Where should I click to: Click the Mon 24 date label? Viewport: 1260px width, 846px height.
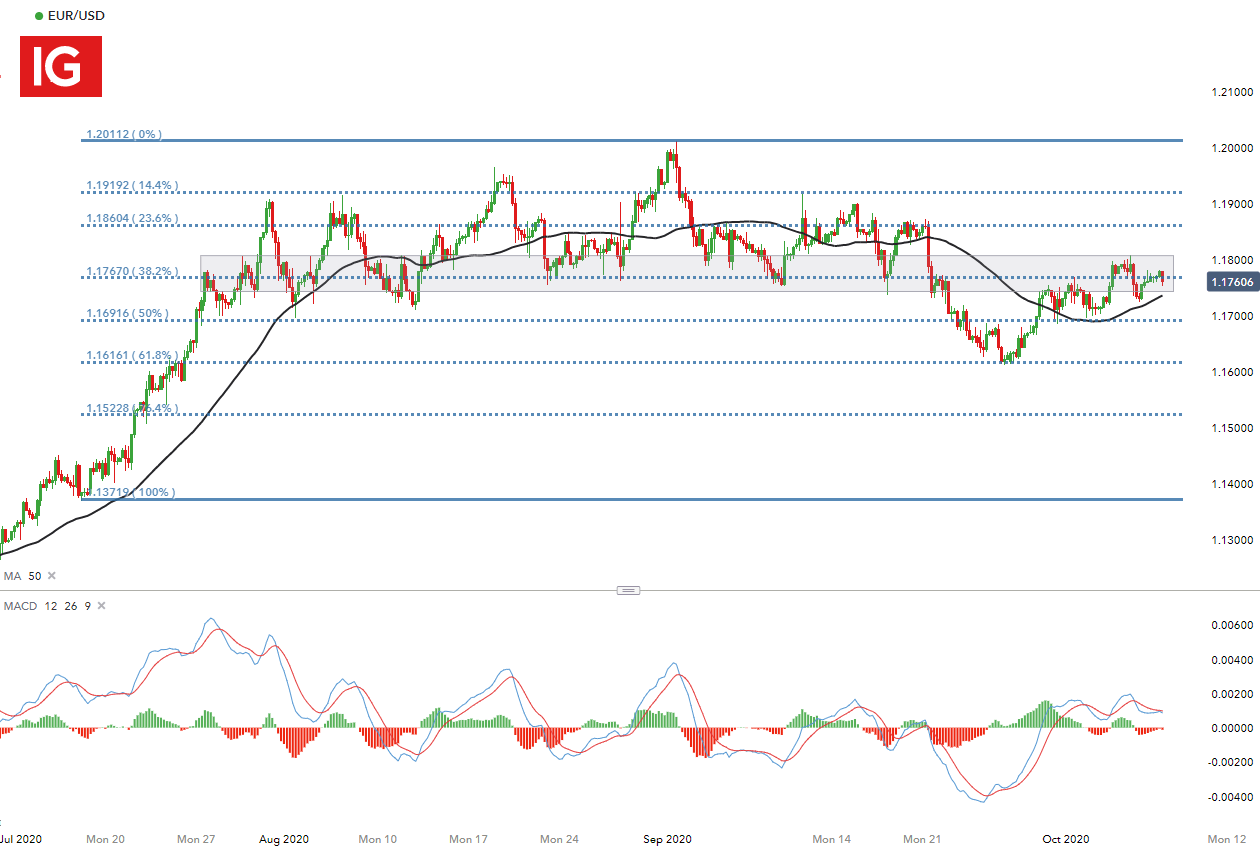(x=559, y=839)
